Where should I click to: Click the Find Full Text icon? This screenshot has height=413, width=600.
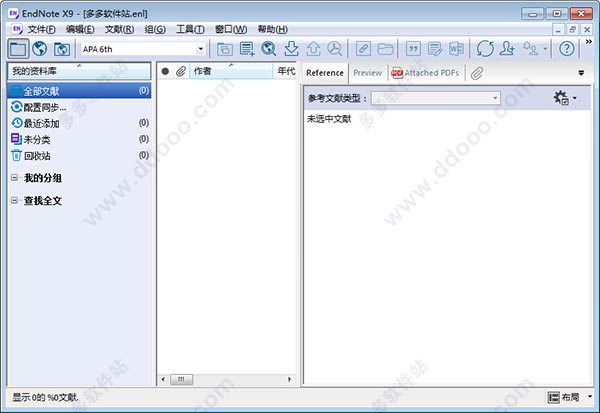click(334, 49)
